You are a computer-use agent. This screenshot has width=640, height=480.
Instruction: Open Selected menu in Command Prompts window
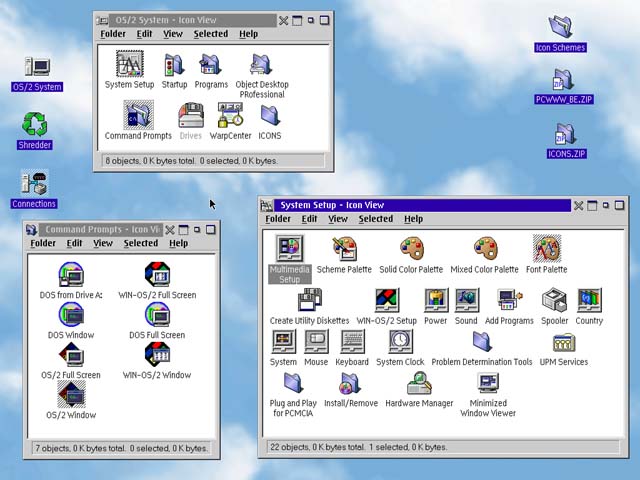(141, 243)
